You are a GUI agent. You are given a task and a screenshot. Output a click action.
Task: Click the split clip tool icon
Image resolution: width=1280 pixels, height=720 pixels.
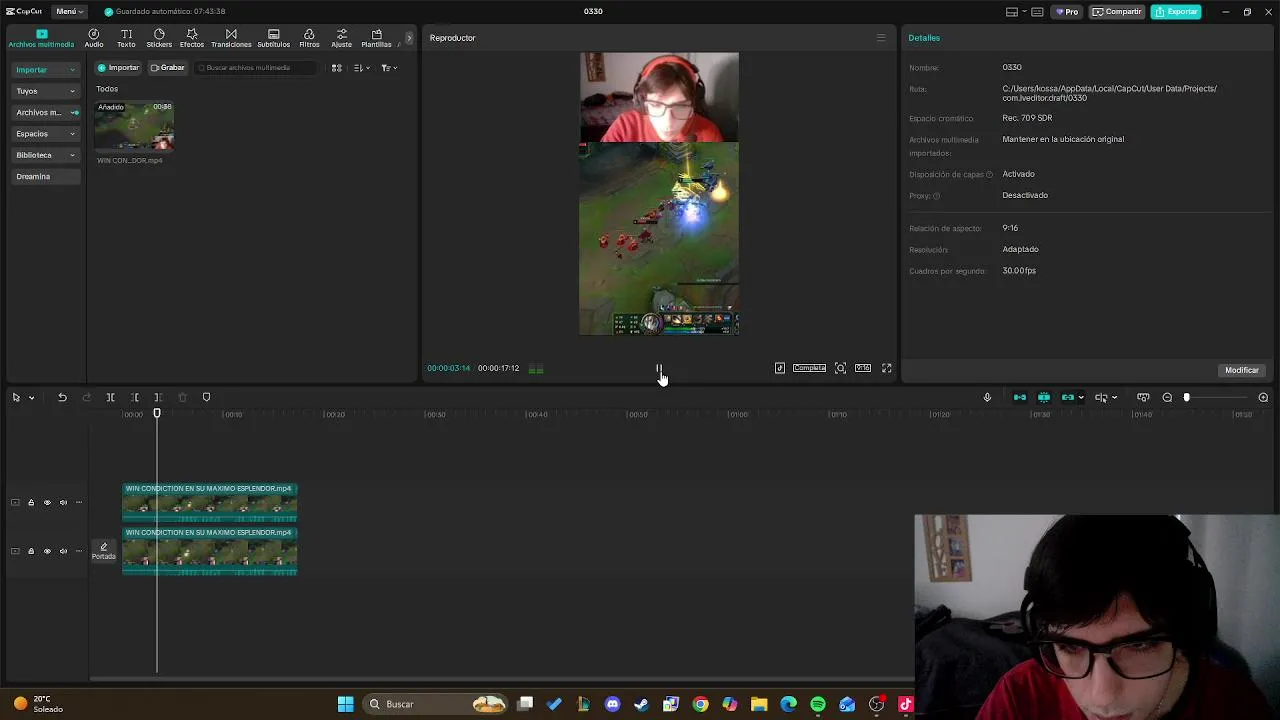tap(110, 397)
